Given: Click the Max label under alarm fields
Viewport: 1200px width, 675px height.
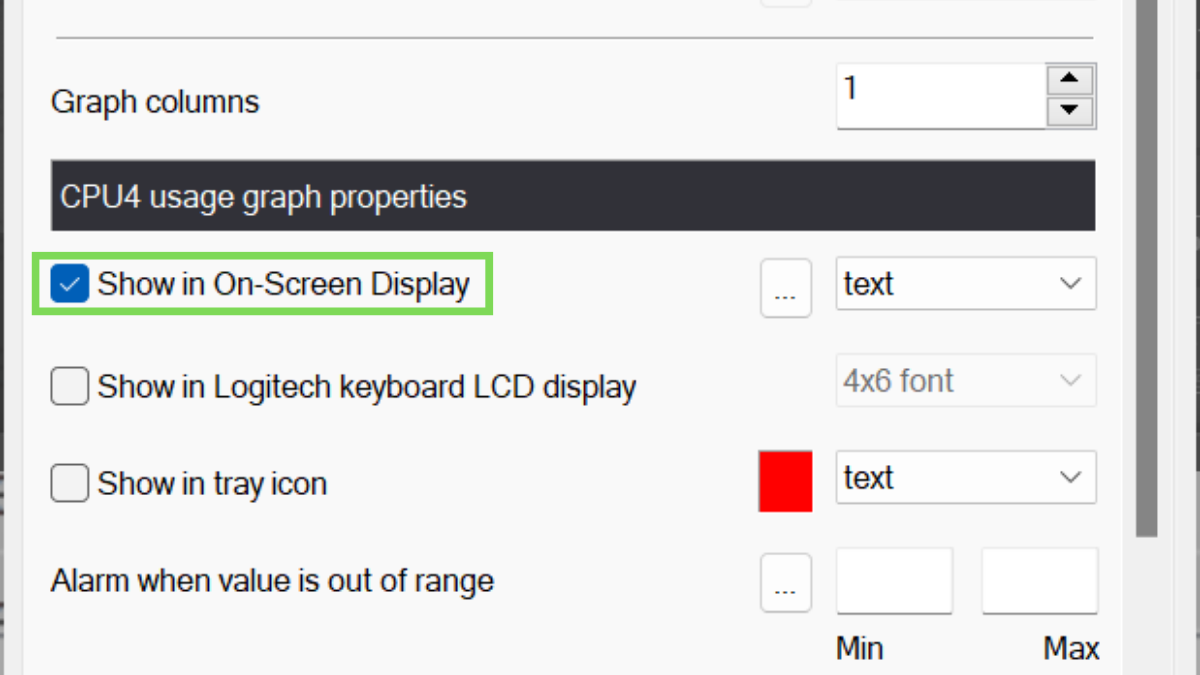Looking at the screenshot, I should coord(1071,649).
